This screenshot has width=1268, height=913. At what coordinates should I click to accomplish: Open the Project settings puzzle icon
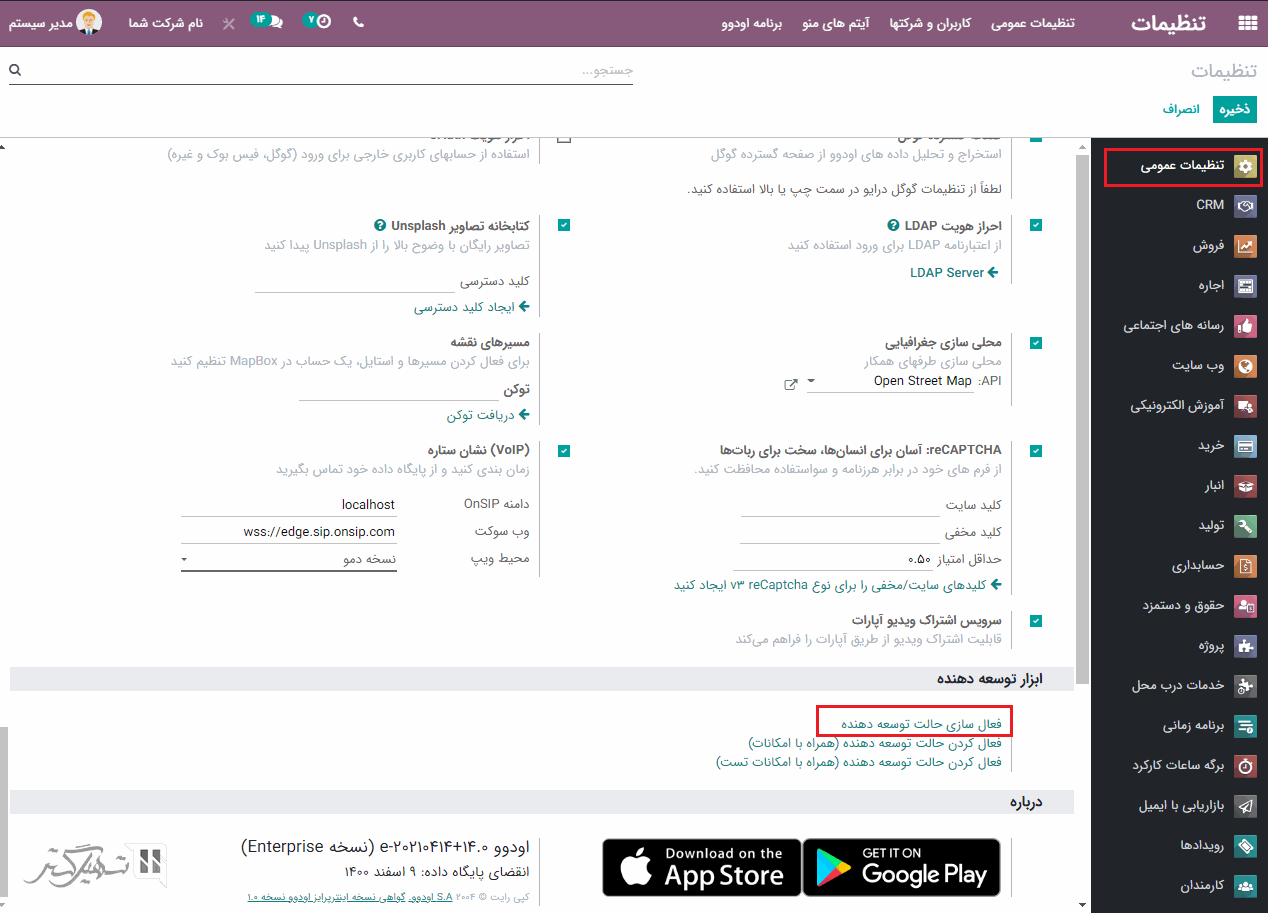tap(1245, 646)
